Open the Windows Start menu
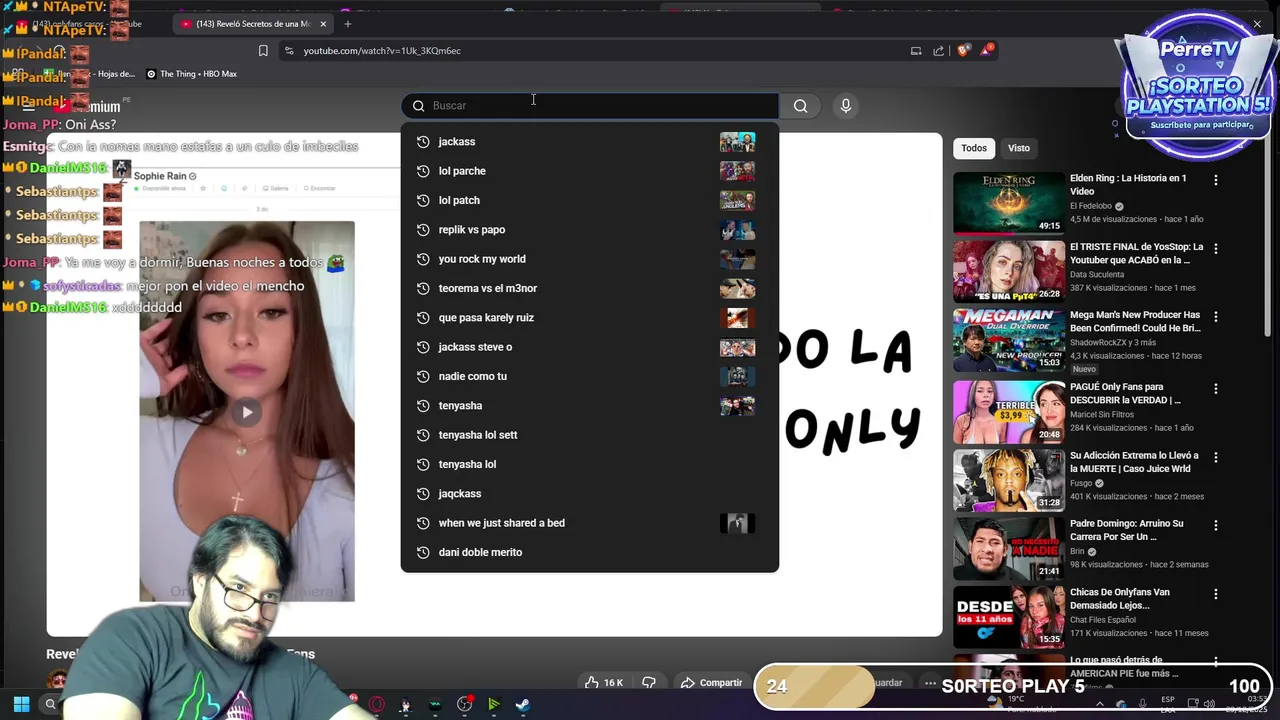The height and width of the screenshot is (720, 1280). pyautogui.click(x=21, y=704)
